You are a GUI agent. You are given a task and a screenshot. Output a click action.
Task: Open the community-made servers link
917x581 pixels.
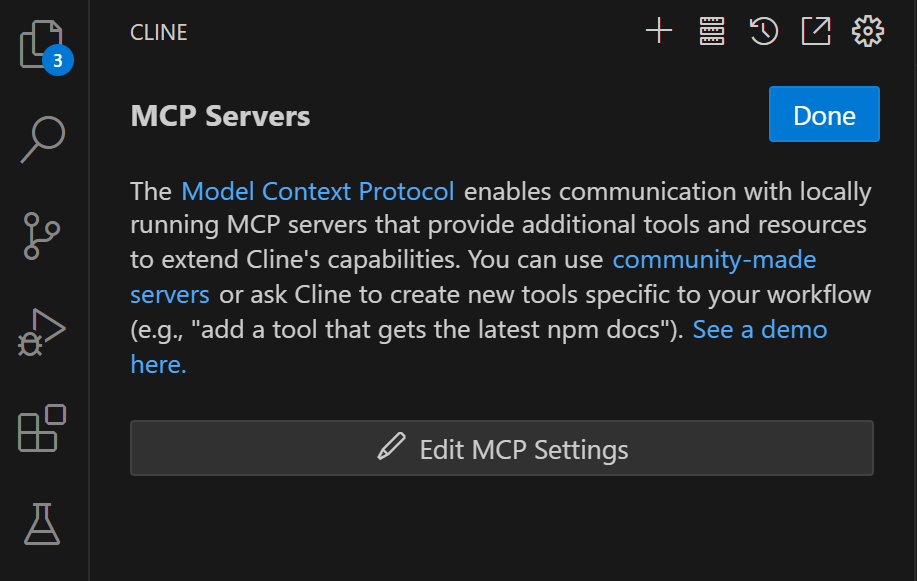click(714, 260)
